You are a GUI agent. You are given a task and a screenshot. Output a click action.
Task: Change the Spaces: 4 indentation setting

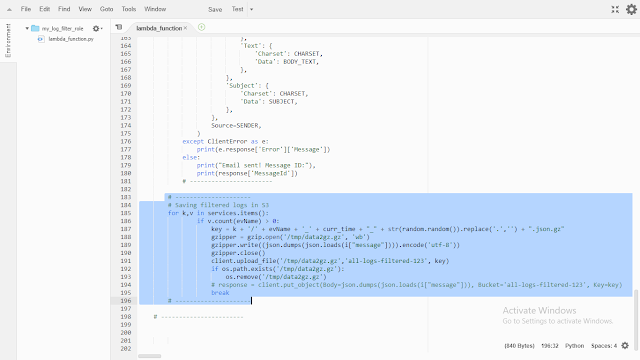click(604, 346)
